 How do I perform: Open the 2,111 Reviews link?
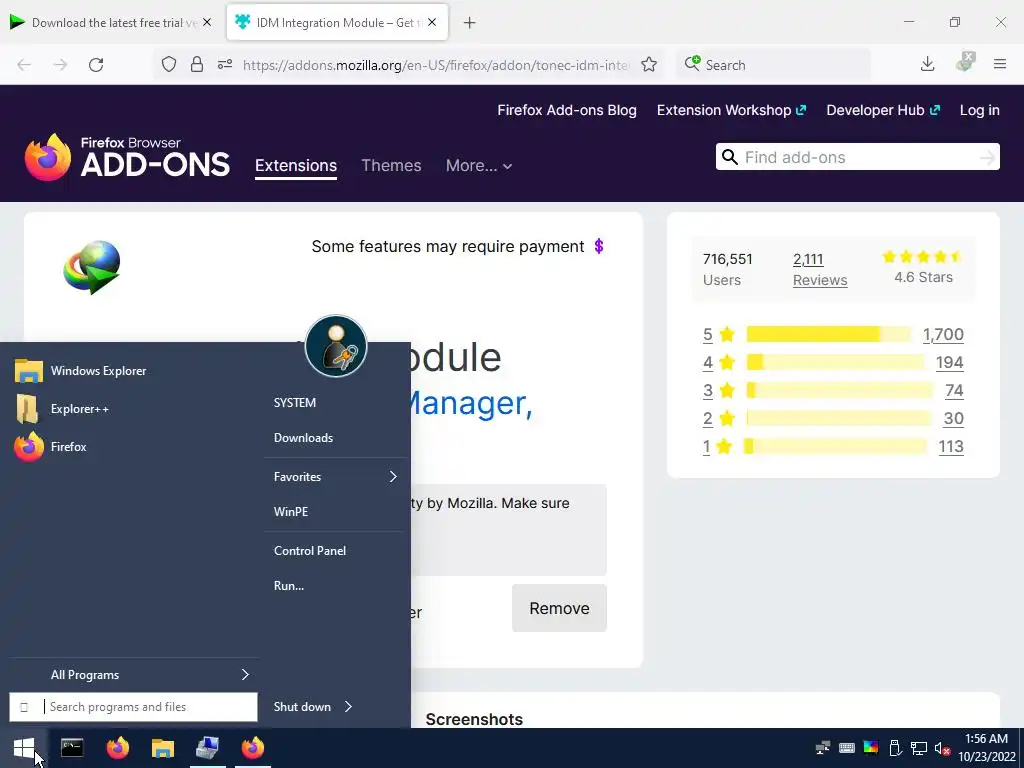pos(820,270)
